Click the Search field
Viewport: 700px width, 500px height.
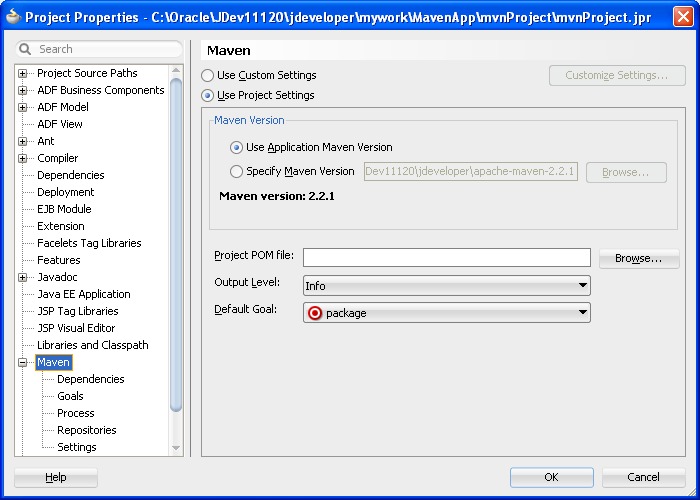99,49
